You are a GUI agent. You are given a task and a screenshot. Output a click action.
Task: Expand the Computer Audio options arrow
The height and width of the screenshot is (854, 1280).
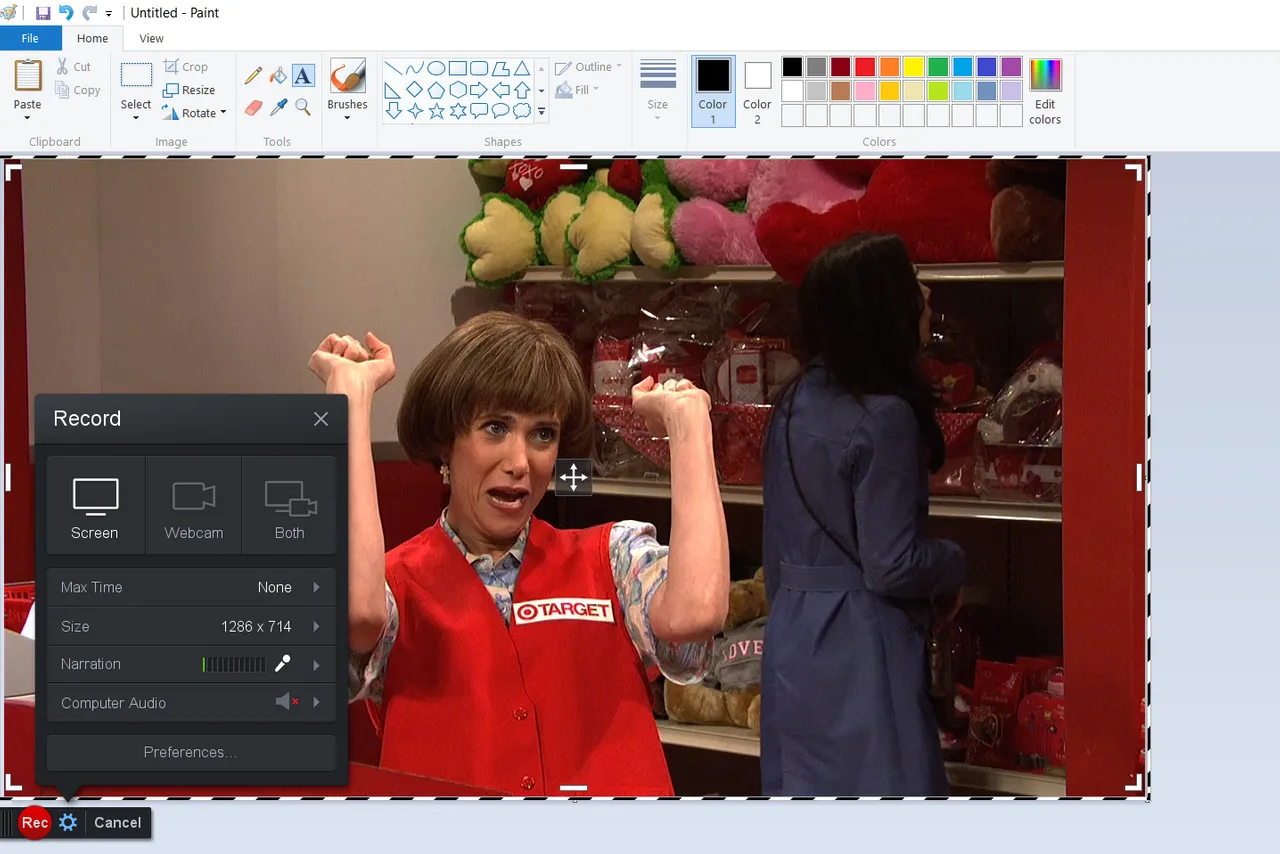(316, 702)
